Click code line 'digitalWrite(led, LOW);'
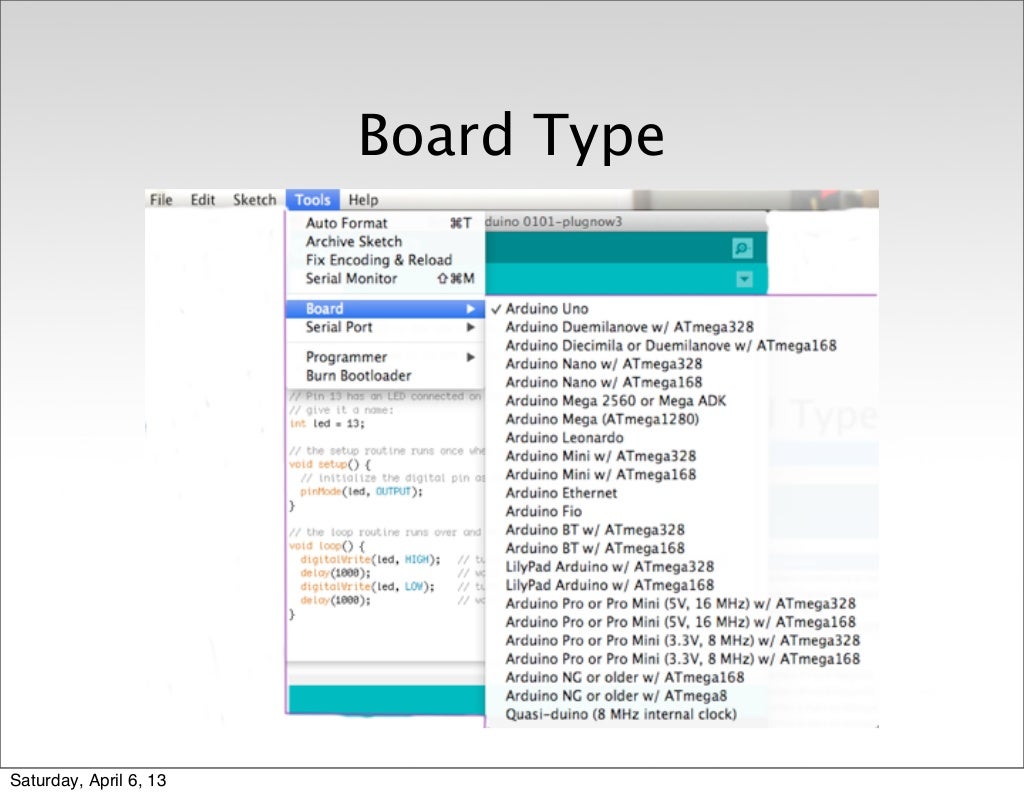Image resolution: width=1024 pixels, height=797 pixels. pyautogui.click(x=367, y=587)
